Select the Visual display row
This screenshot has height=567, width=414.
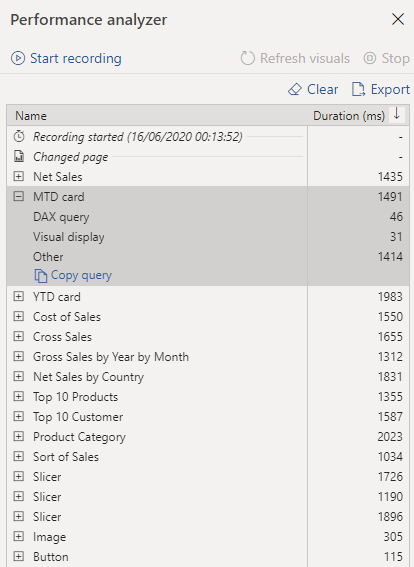[208, 237]
